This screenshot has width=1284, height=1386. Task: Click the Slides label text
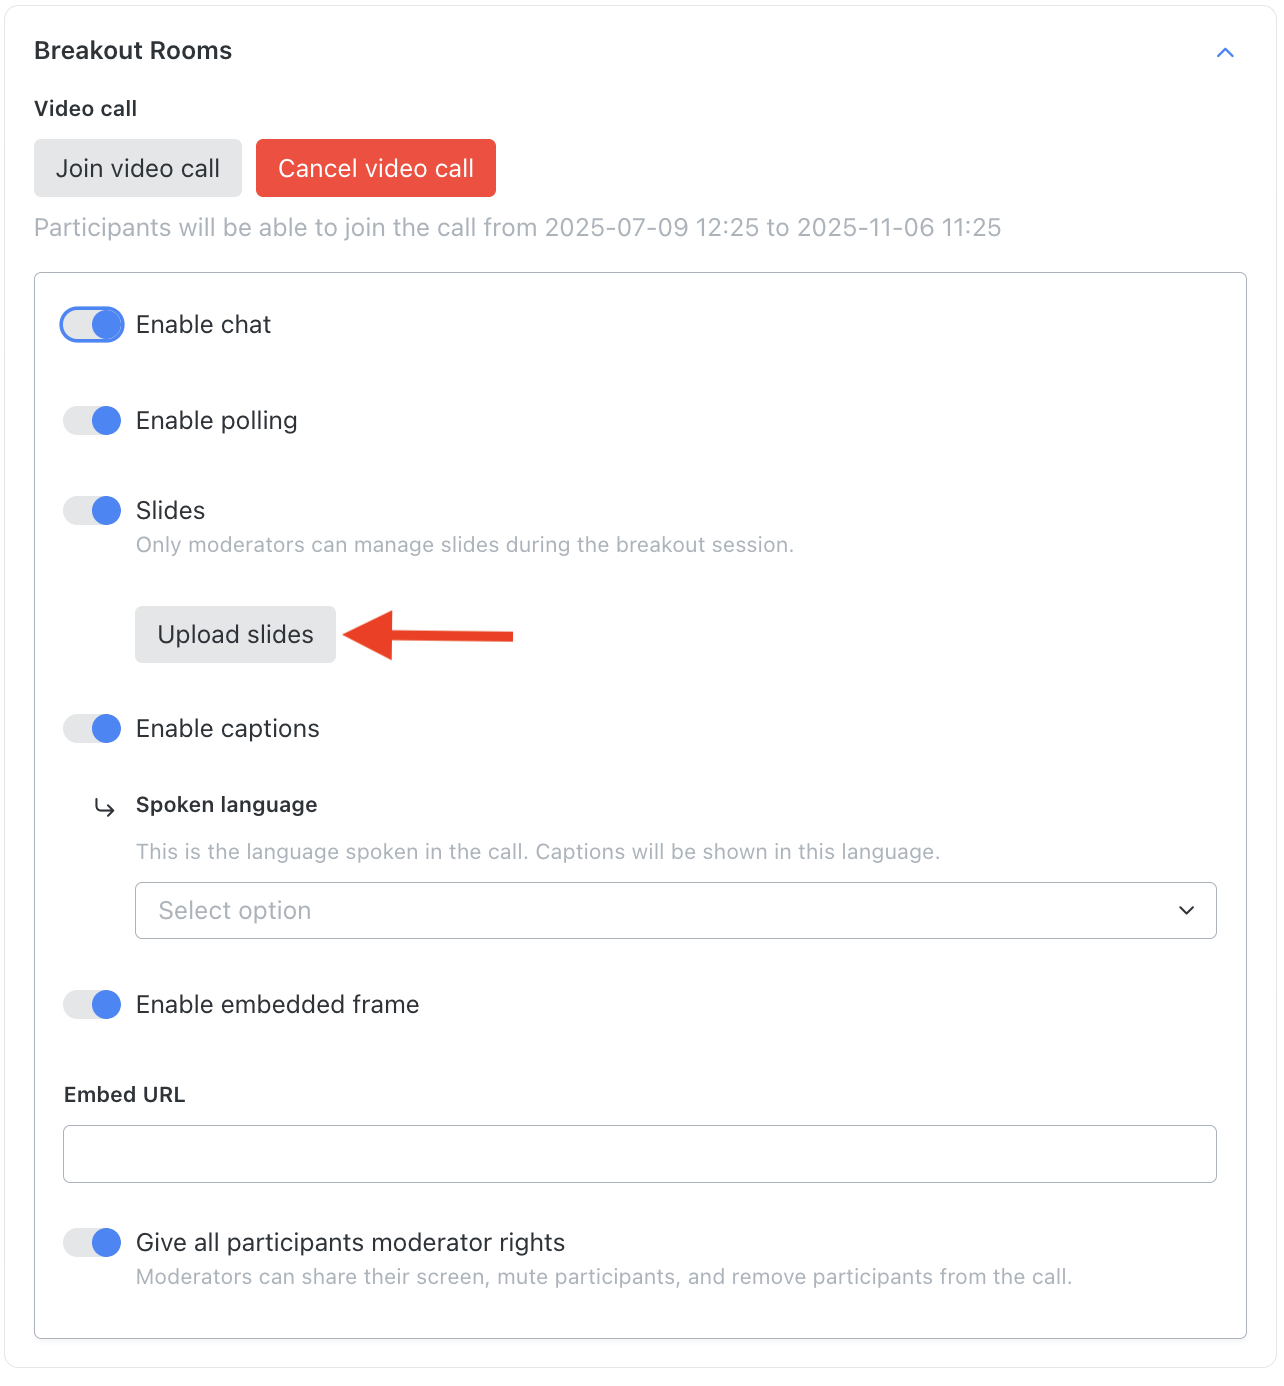pos(171,511)
